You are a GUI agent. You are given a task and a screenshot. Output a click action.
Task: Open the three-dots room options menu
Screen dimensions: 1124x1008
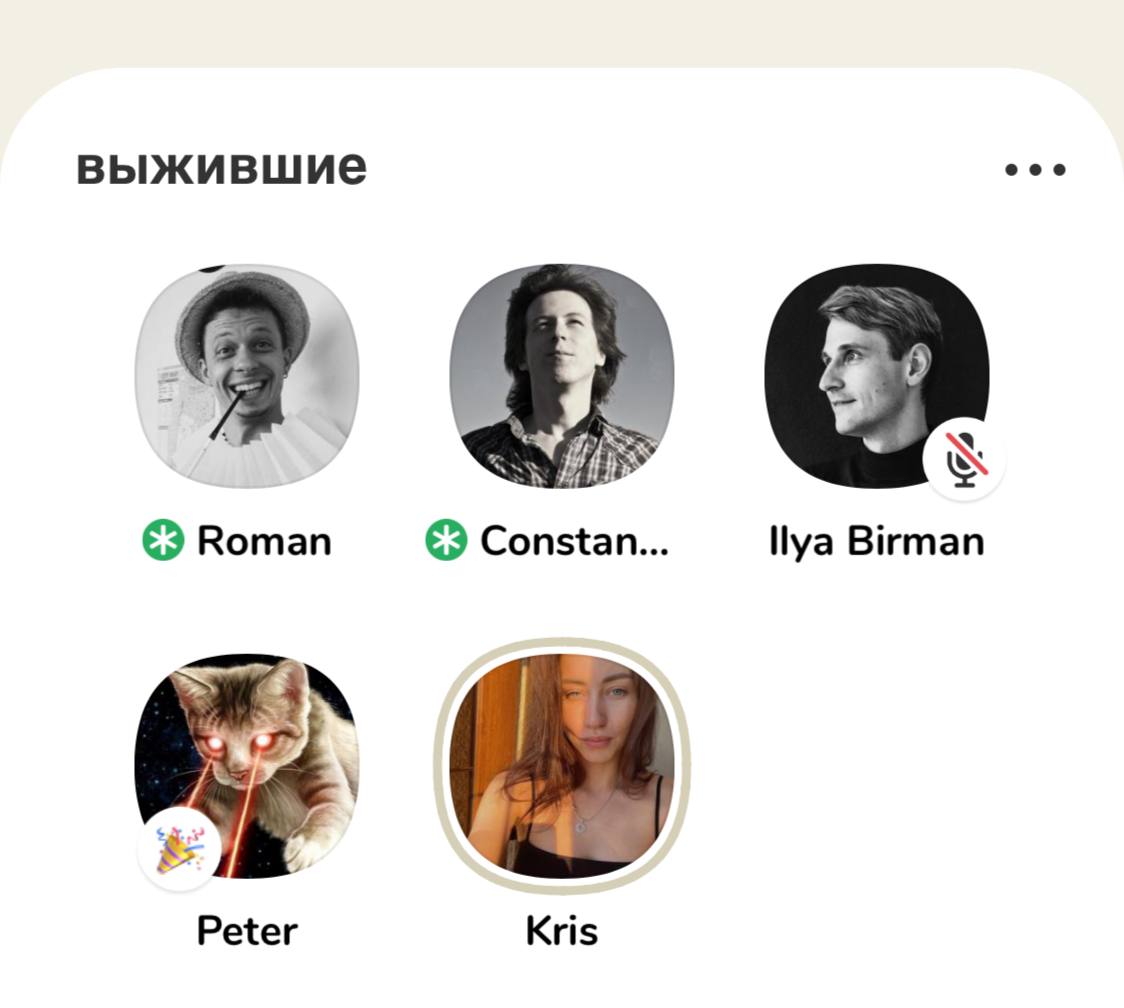click(1035, 170)
